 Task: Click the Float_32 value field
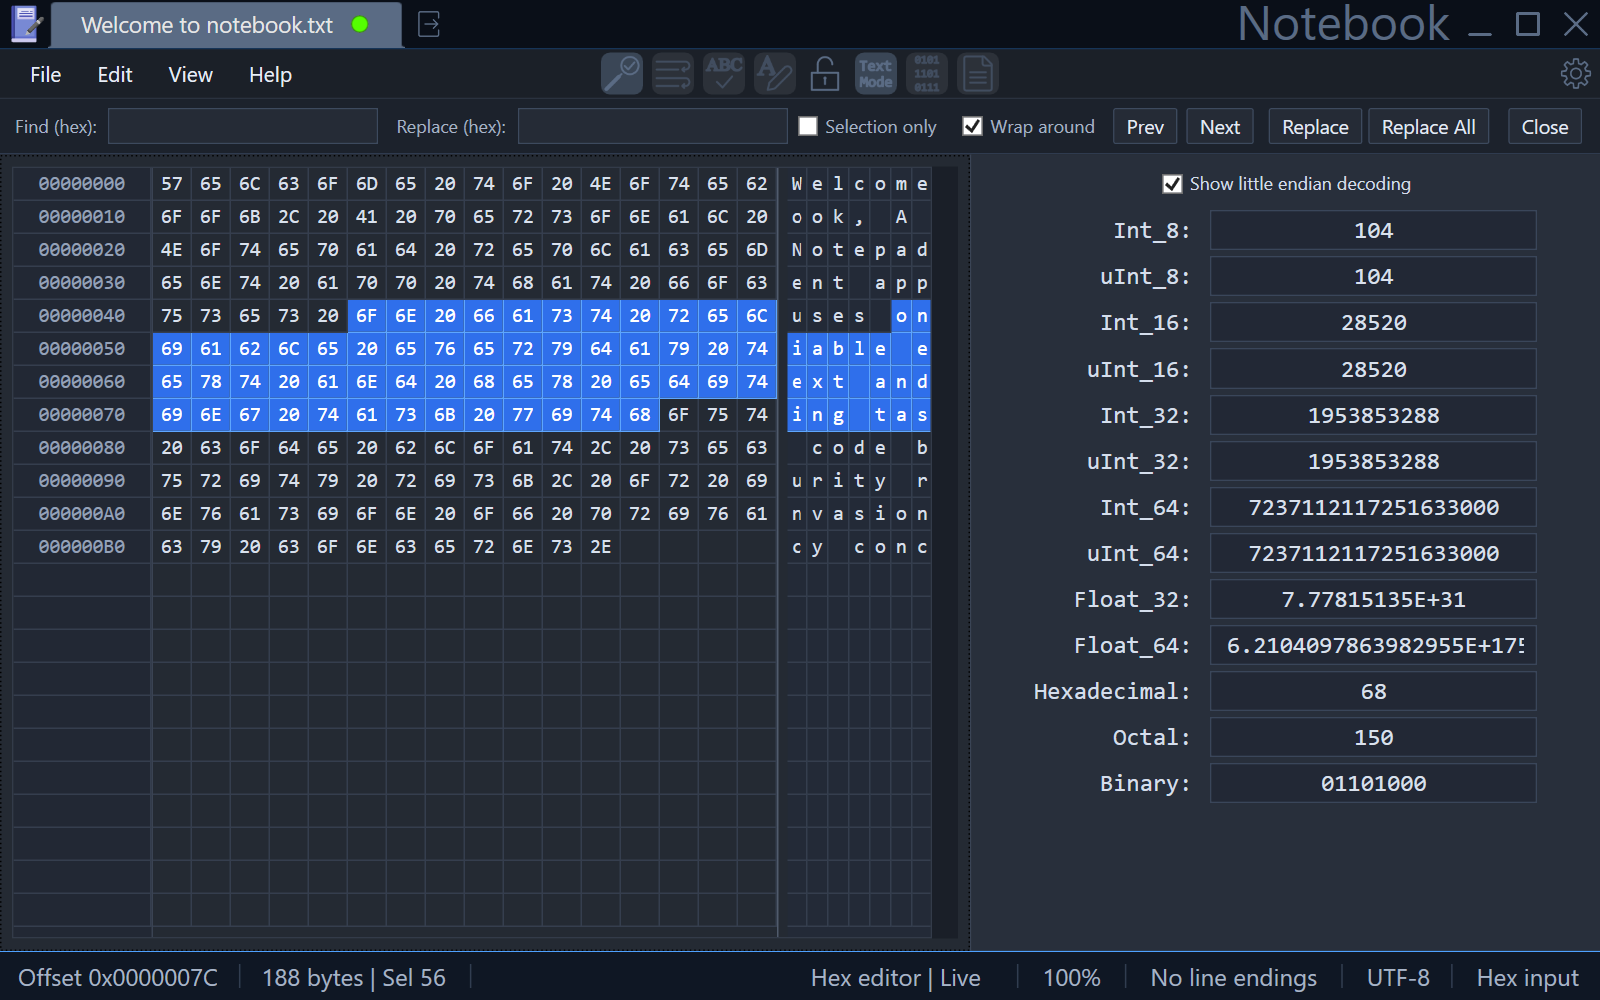pos(1373,600)
